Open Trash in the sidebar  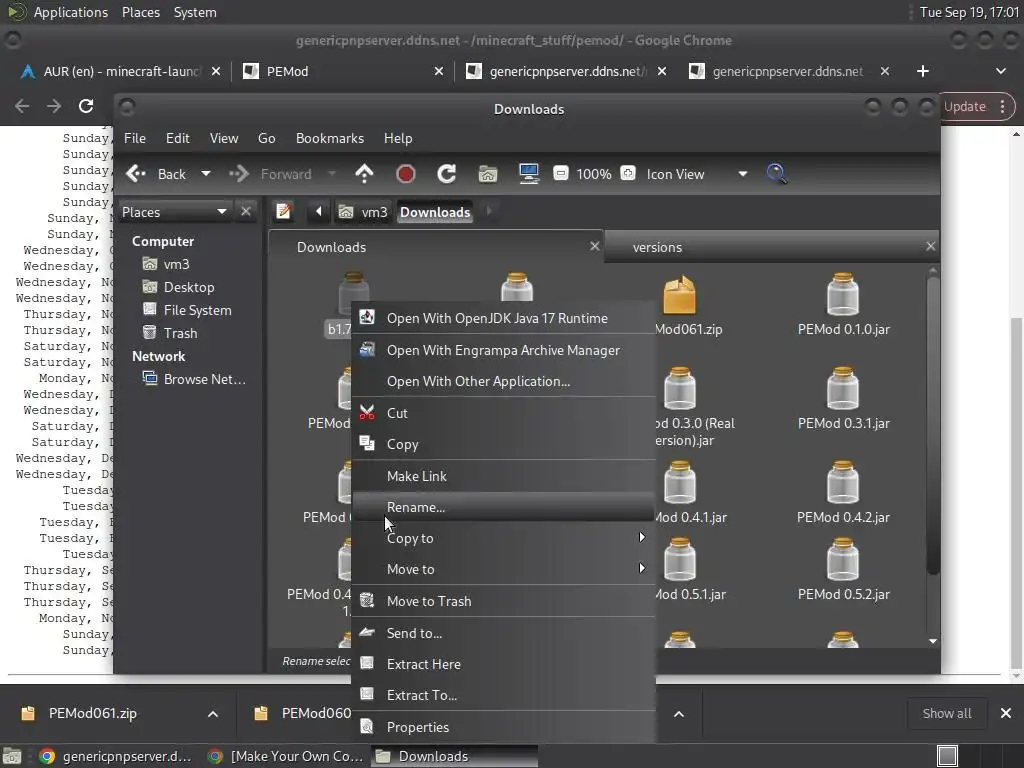tap(180, 333)
